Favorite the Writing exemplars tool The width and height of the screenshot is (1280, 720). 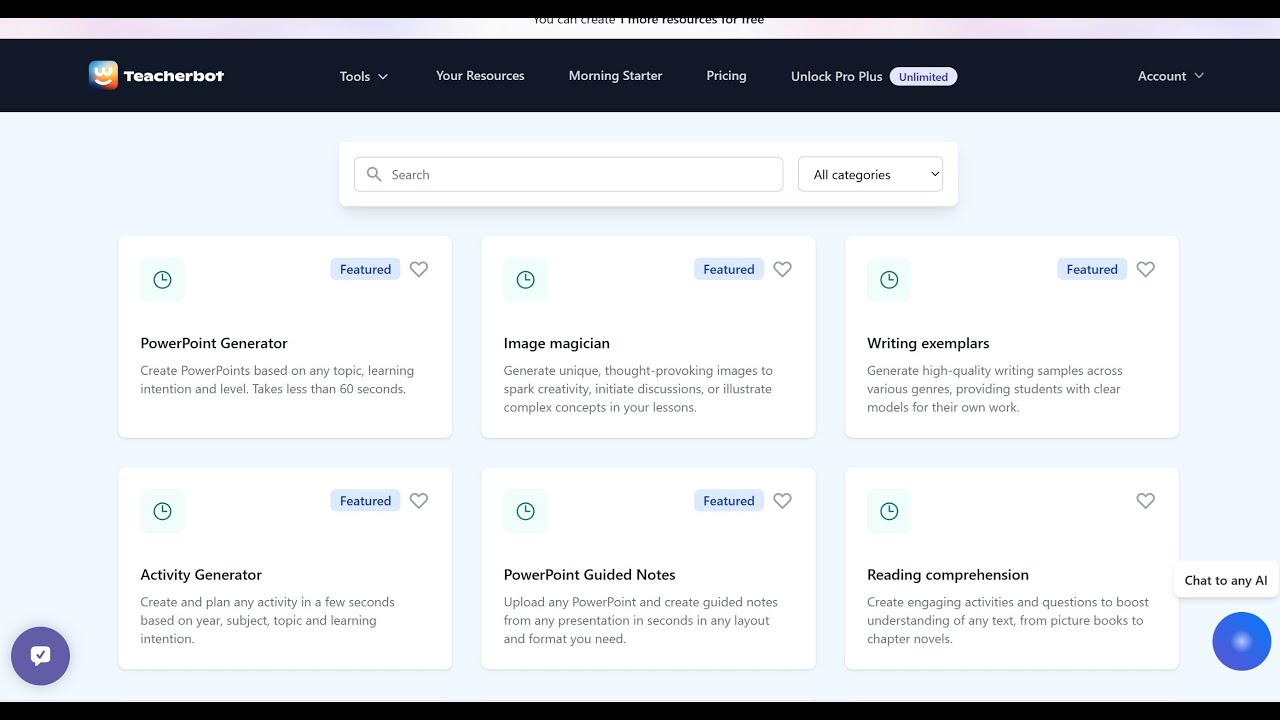click(x=1146, y=269)
